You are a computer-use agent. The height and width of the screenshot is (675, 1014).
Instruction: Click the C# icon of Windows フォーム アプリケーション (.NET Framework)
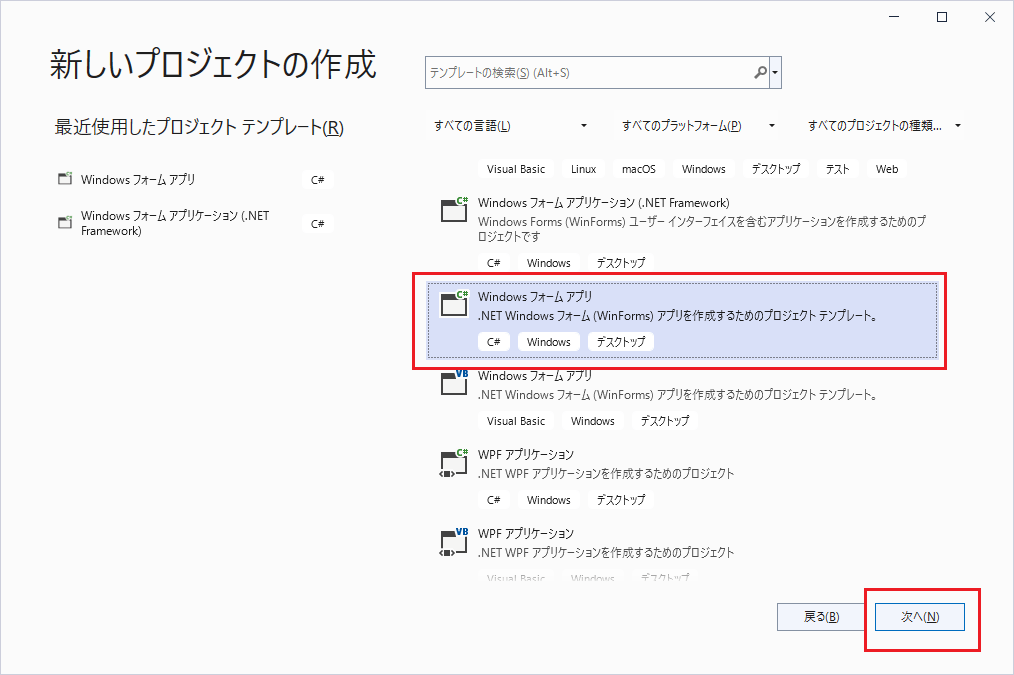click(454, 209)
